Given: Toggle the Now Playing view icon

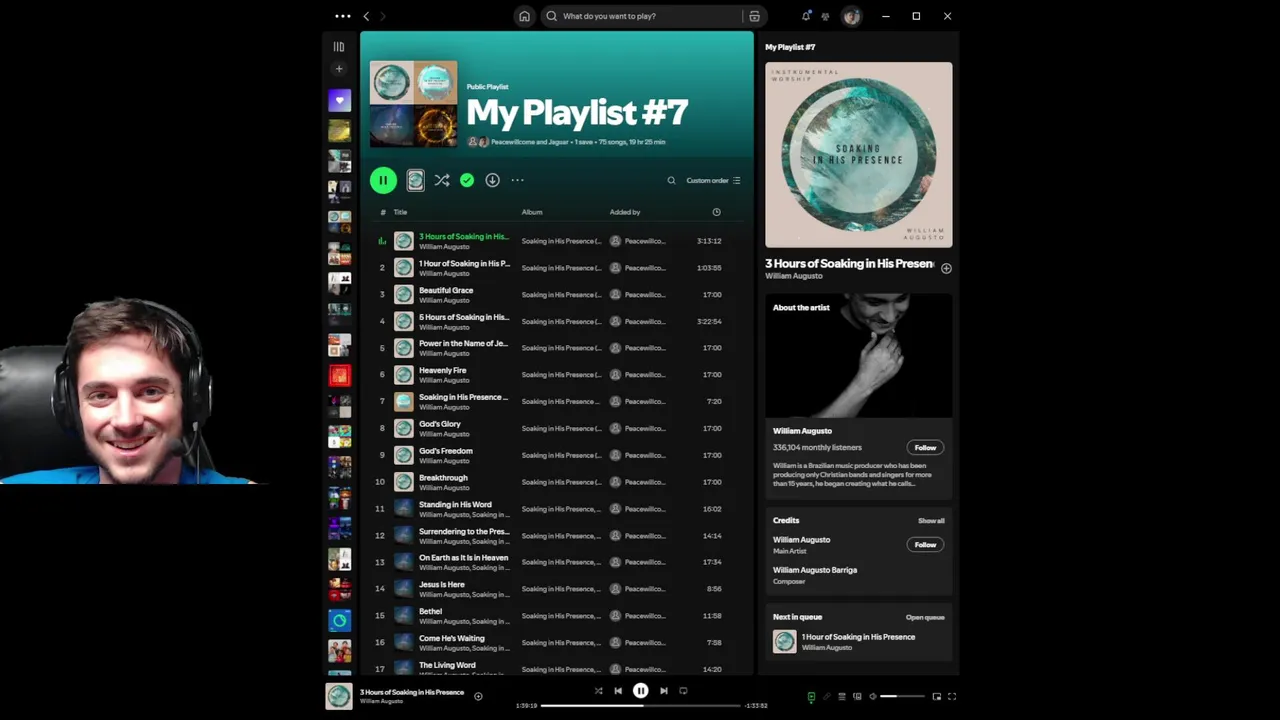Looking at the screenshot, I should [811, 697].
